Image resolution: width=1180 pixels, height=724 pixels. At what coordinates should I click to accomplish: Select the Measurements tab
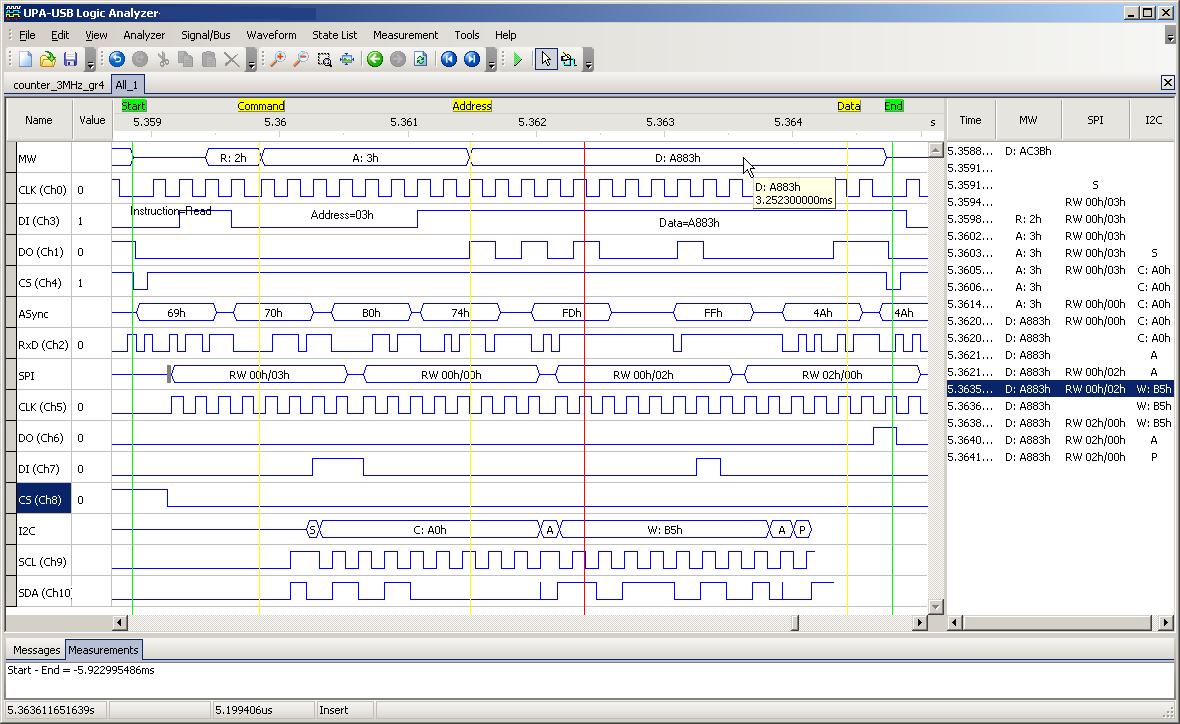[103, 650]
